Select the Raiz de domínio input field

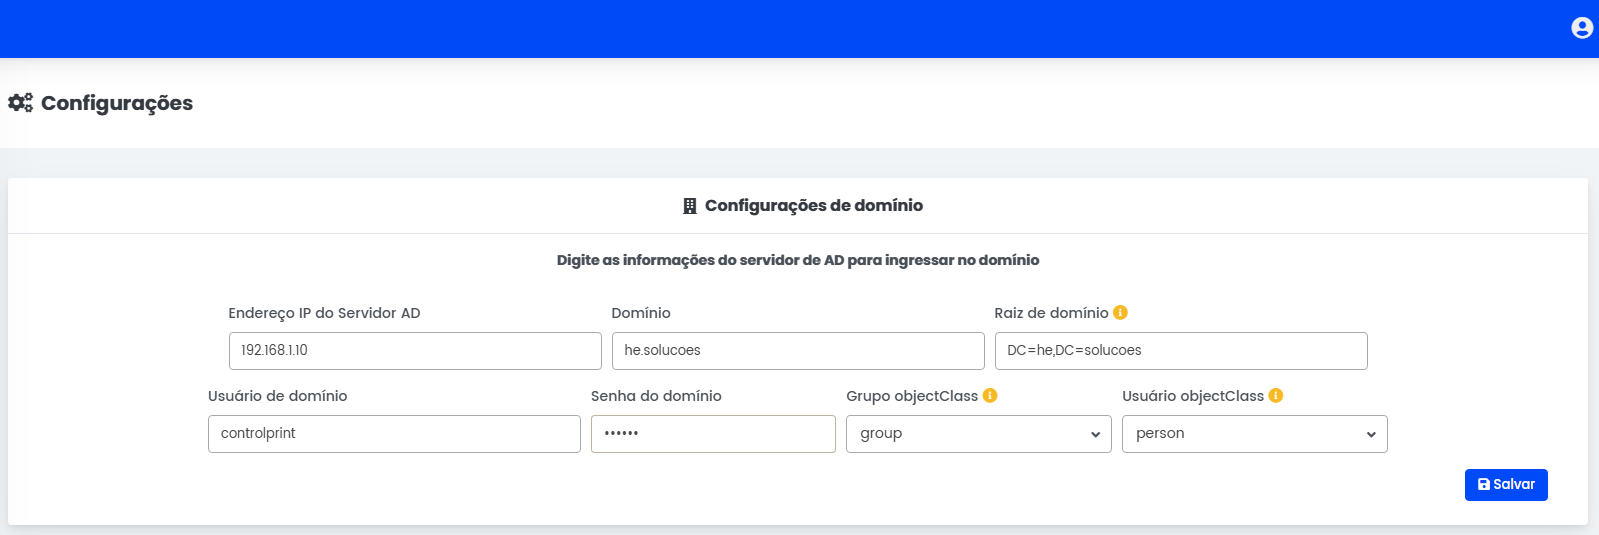click(x=1181, y=351)
